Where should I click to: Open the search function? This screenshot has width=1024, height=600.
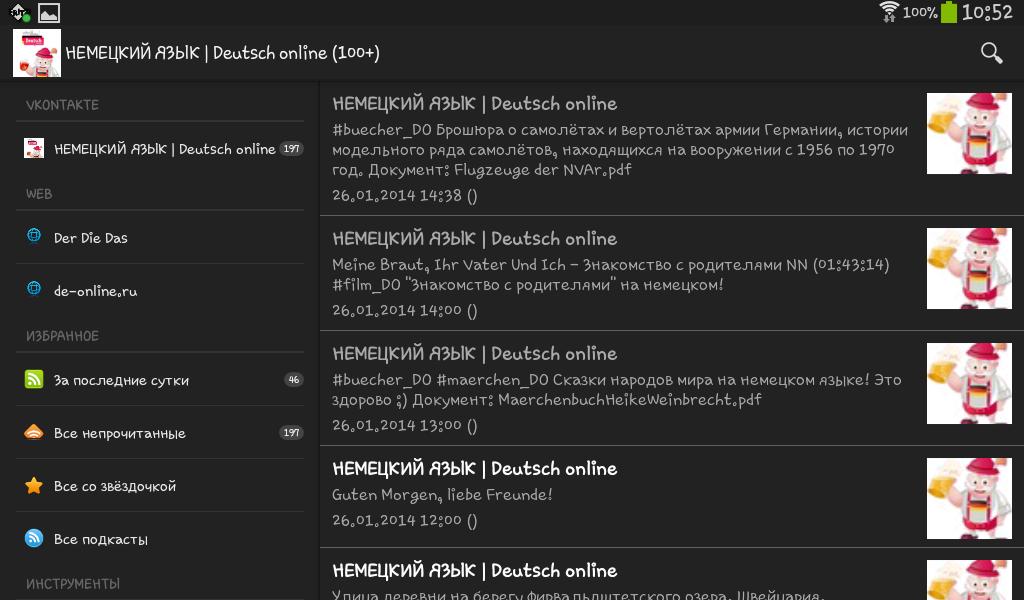coord(991,53)
